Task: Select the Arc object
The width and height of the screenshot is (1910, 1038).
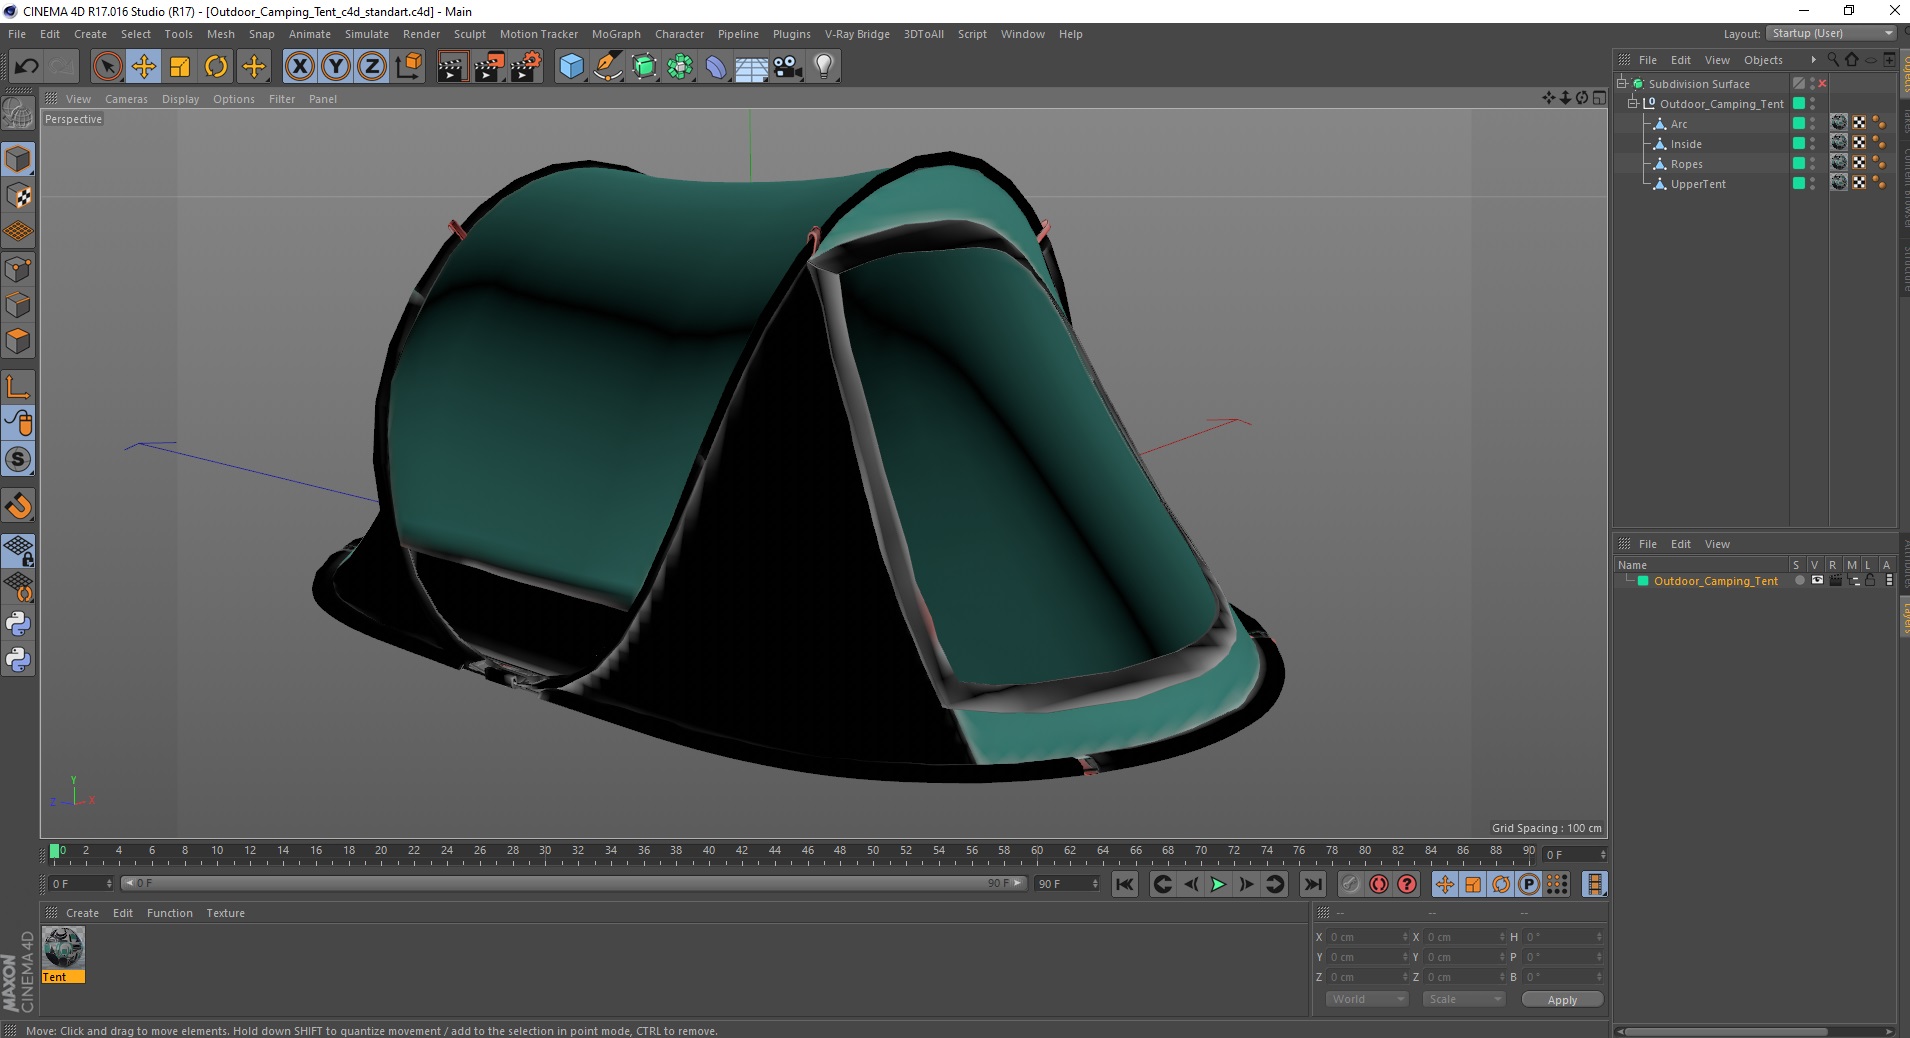Action: pos(1678,124)
